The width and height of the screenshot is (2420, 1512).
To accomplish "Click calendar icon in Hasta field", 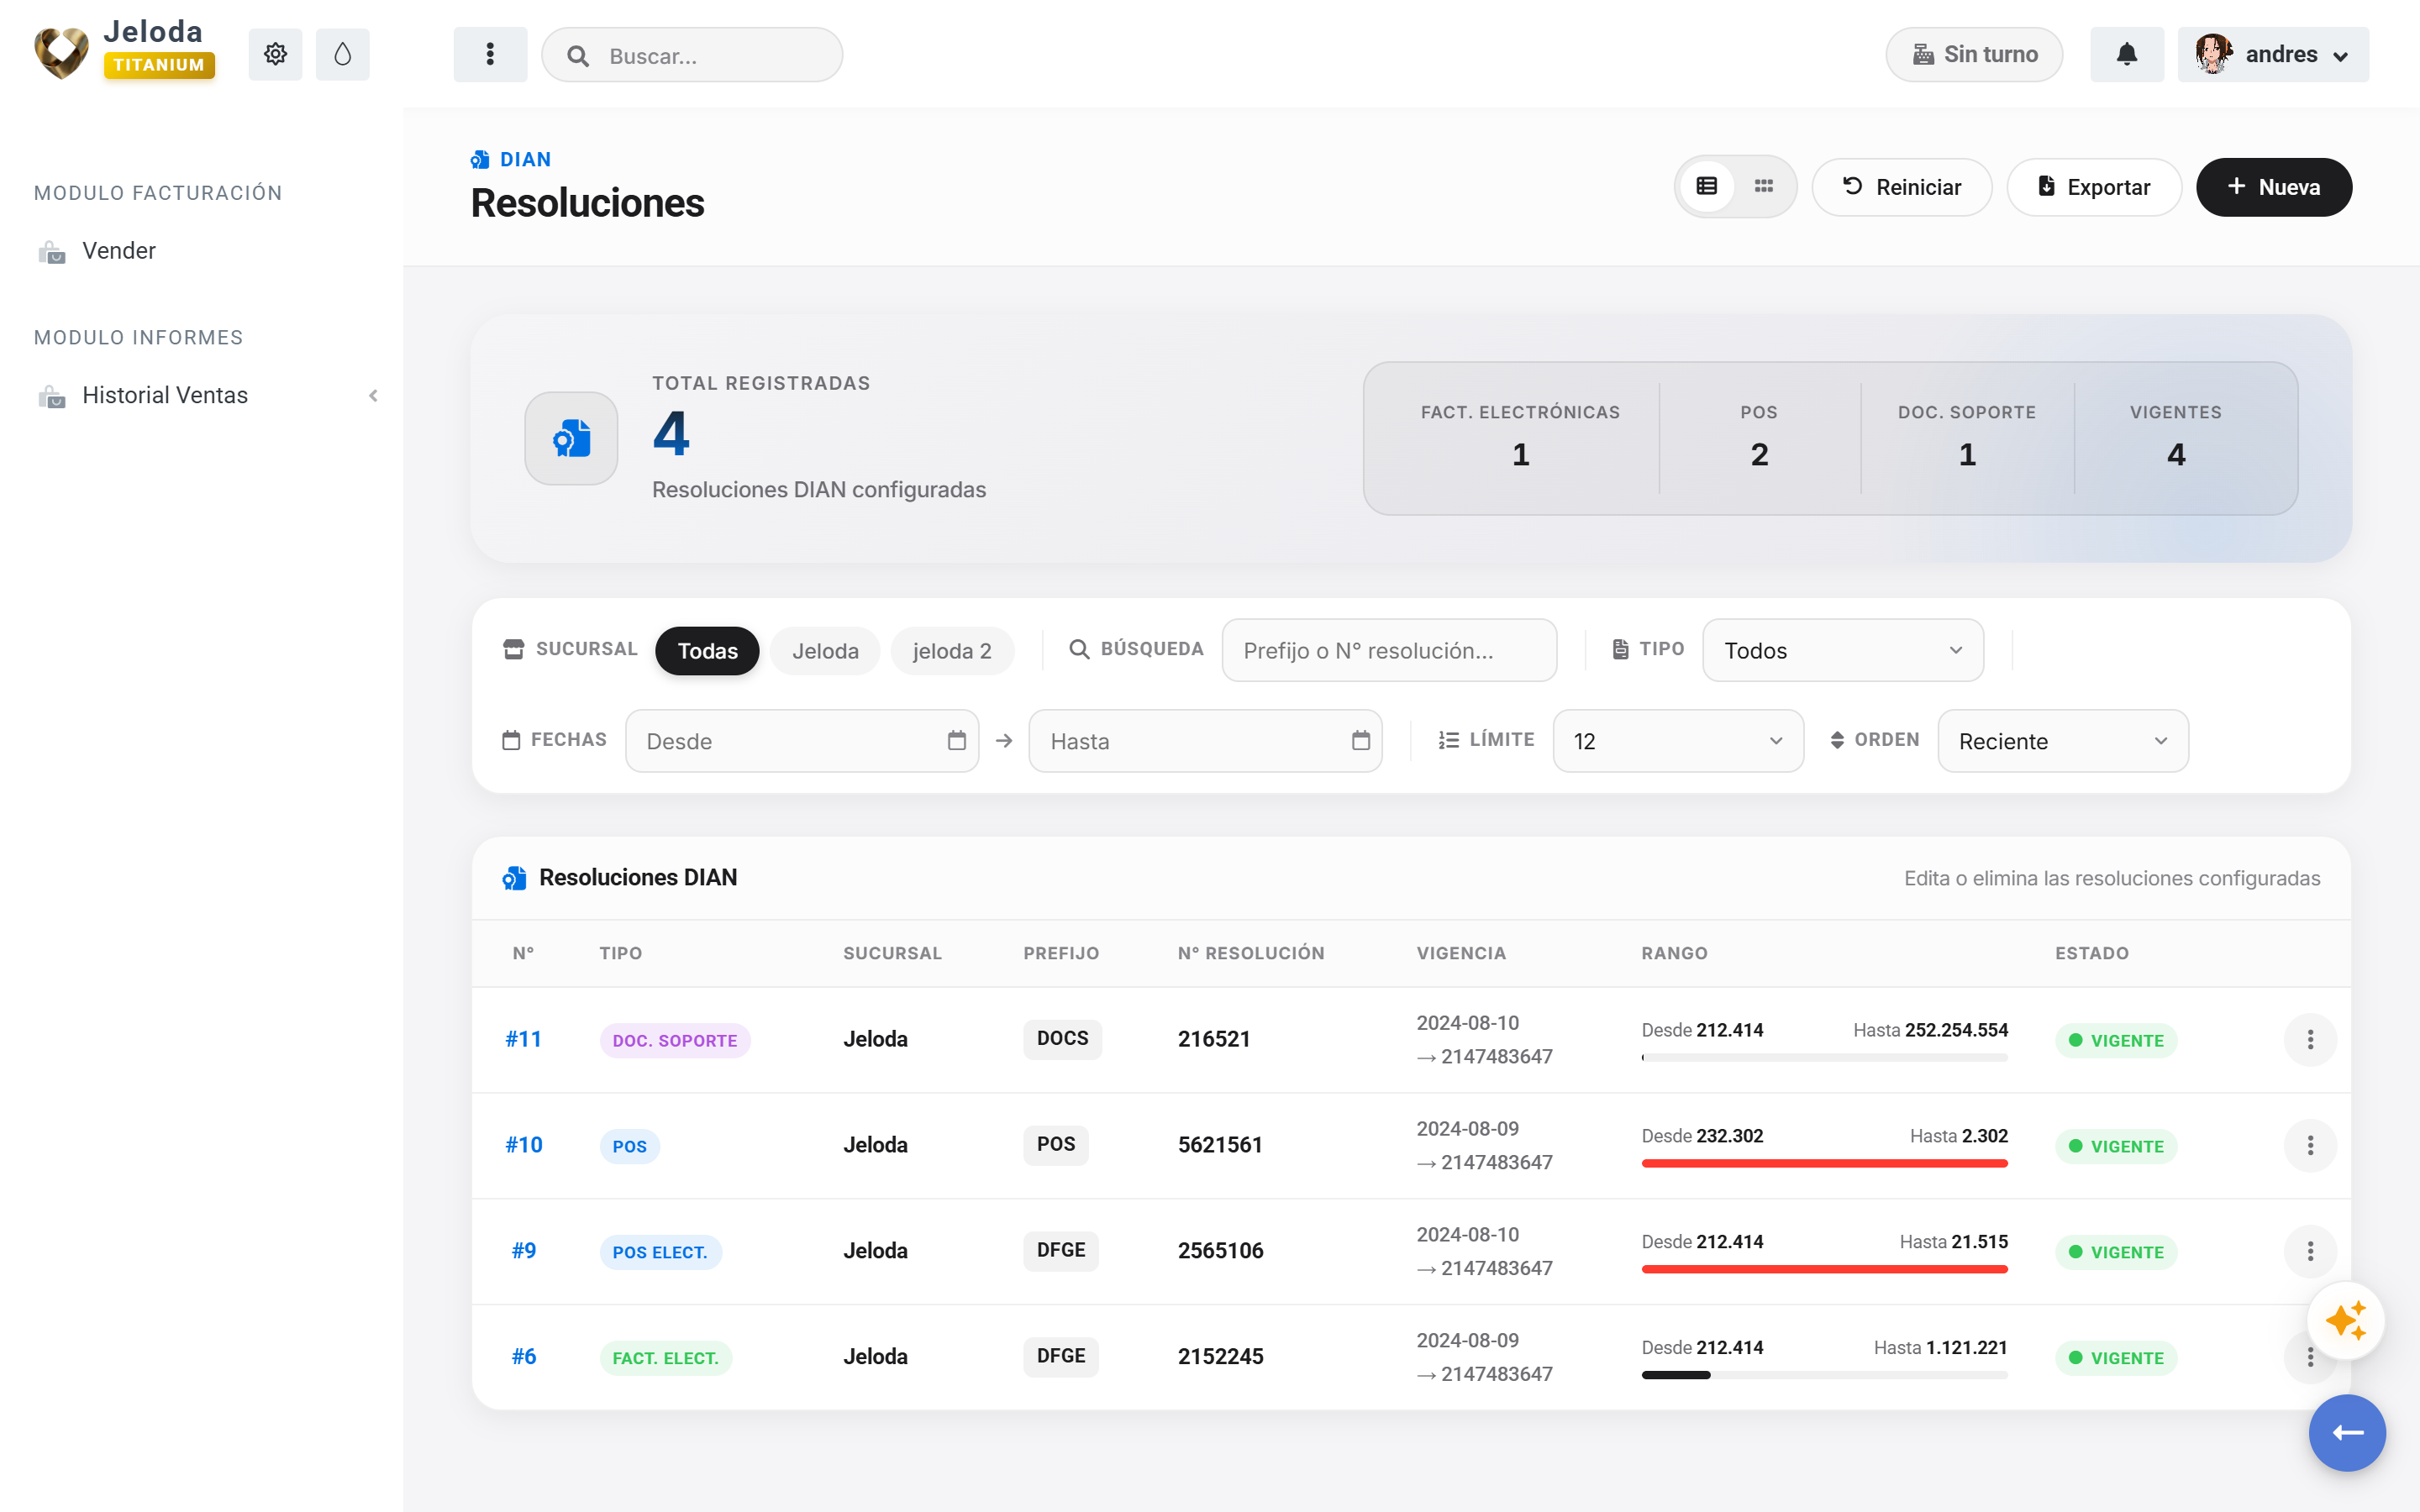I will [1361, 741].
